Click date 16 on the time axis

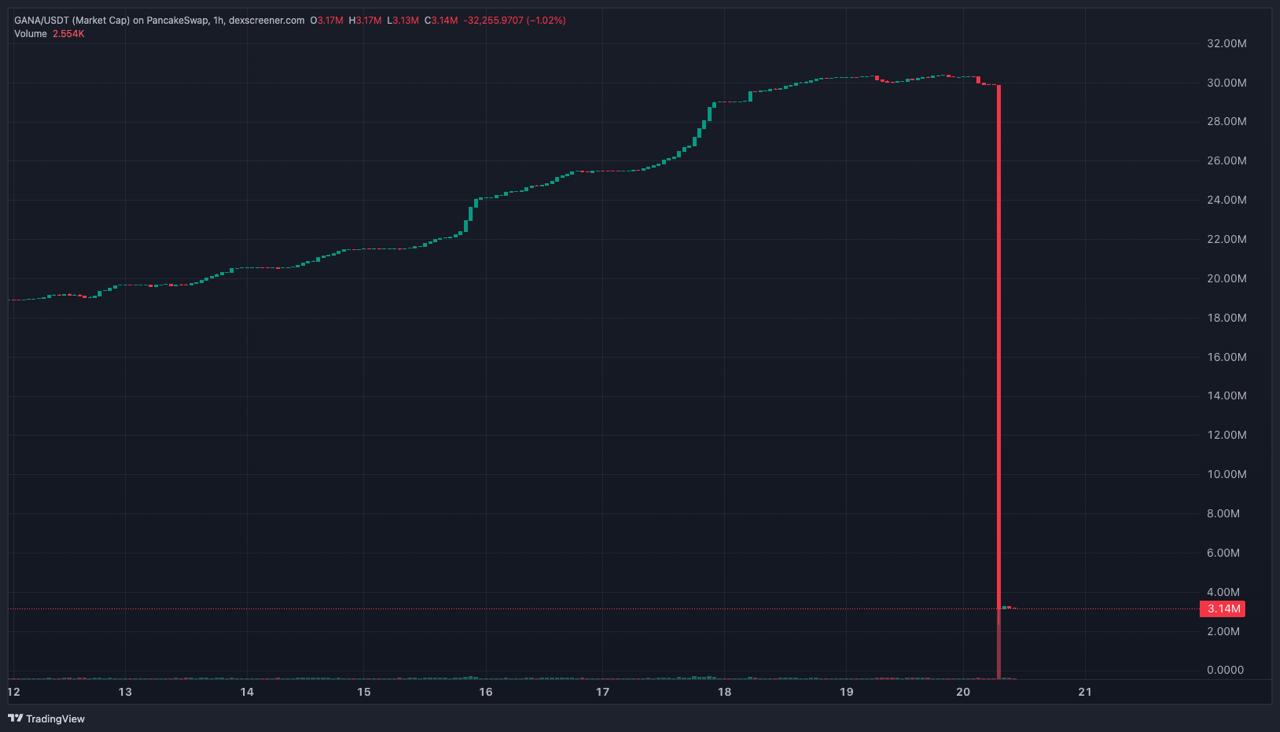point(485,692)
